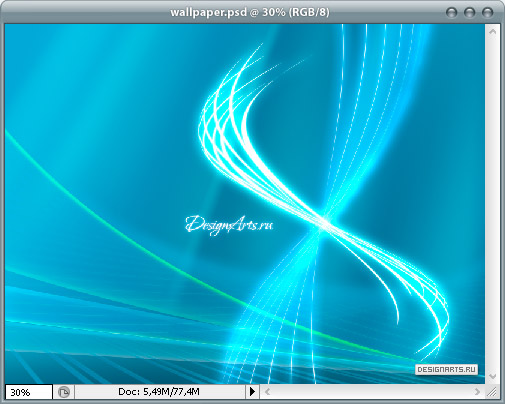This screenshot has height=404, width=505.
Task: Click the window resize grip corner
Action: [x=492, y=392]
